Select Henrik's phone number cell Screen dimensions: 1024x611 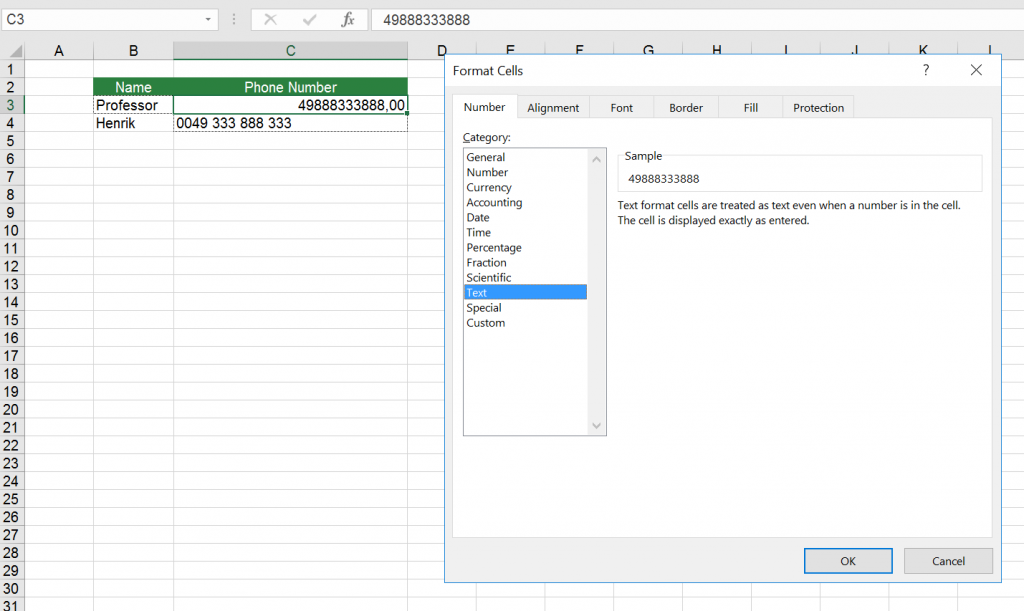click(x=290, y=123)
